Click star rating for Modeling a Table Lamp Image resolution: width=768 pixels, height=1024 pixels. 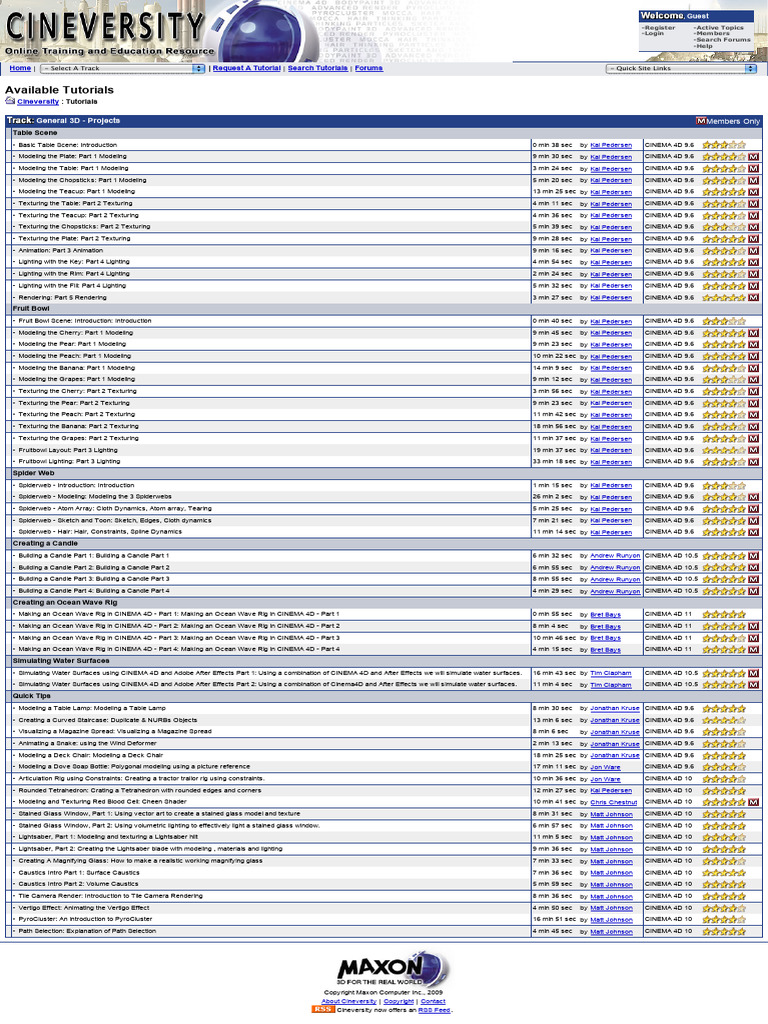coord(724,709)
